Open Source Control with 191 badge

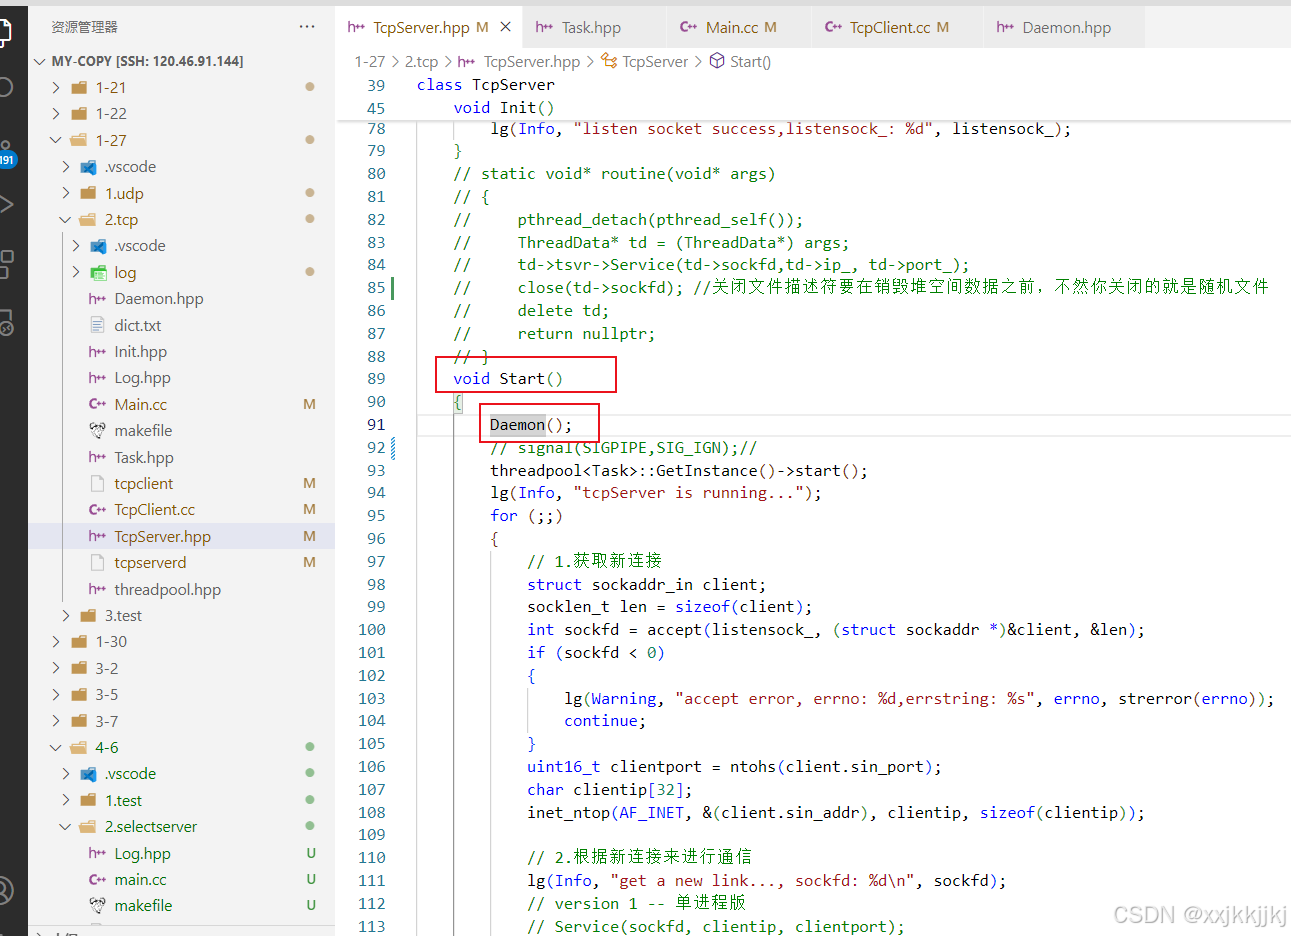click(x=7, y=153)
